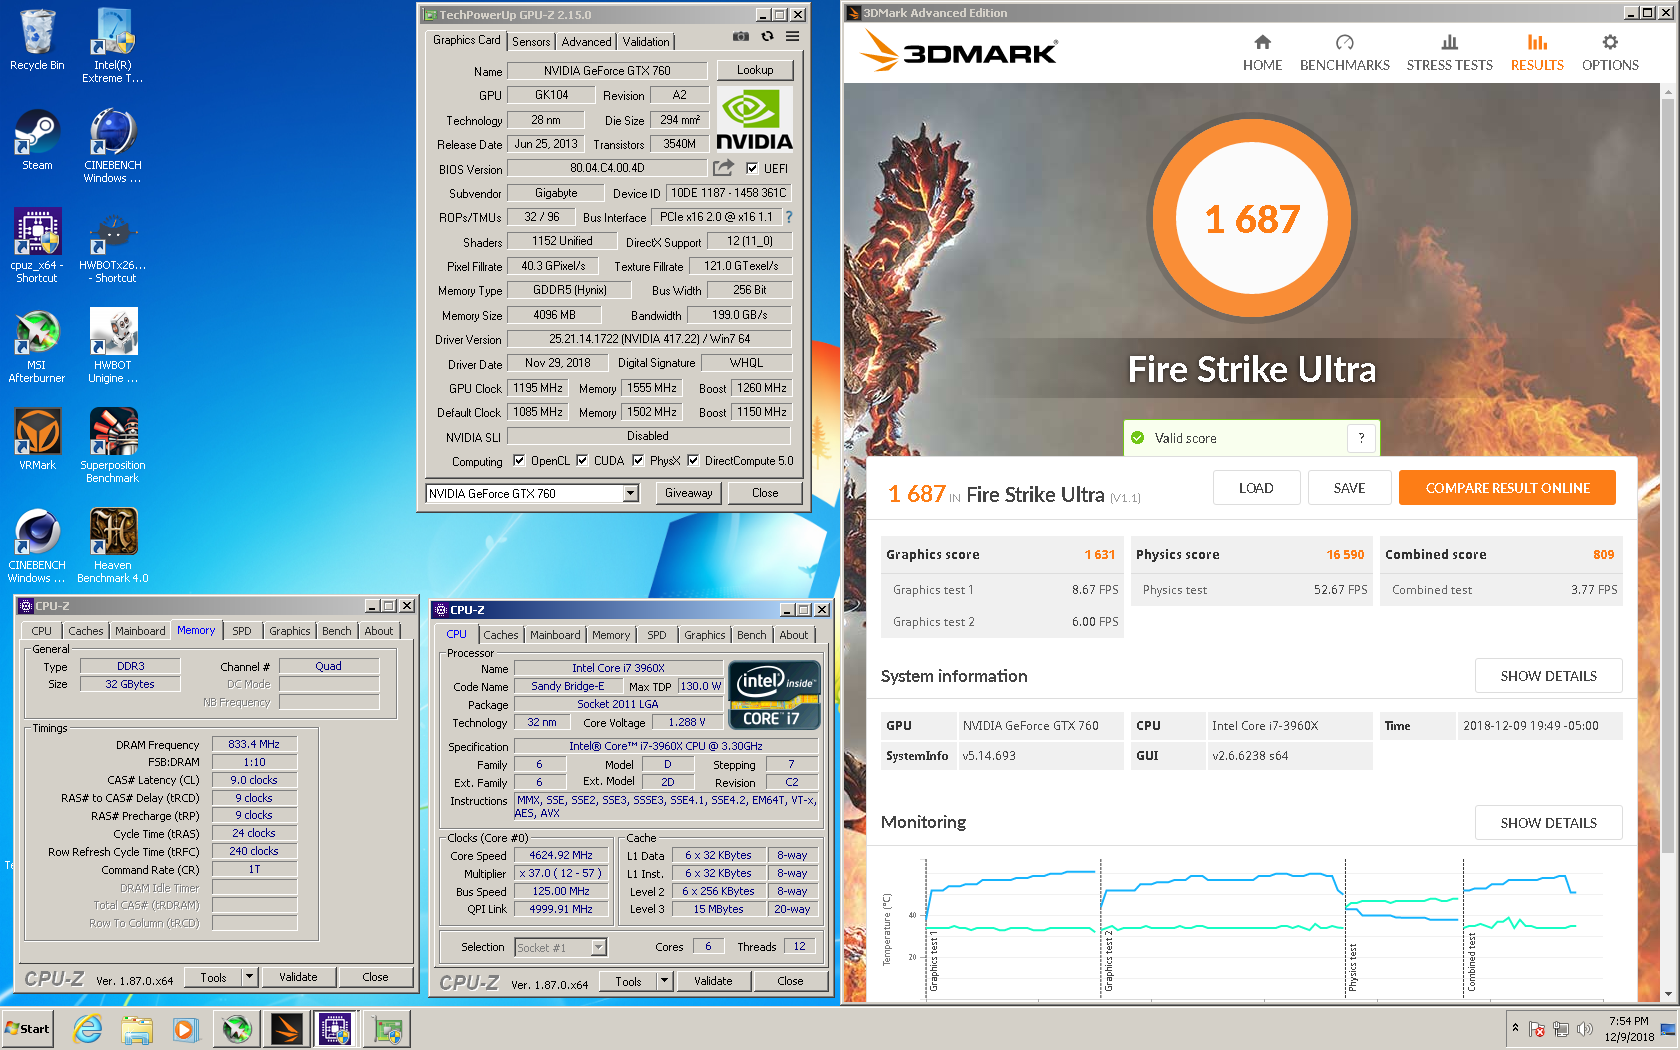
Task: Click the 3DMark taskbar button
Action: pyautogui.click(x=286, y=1029)
